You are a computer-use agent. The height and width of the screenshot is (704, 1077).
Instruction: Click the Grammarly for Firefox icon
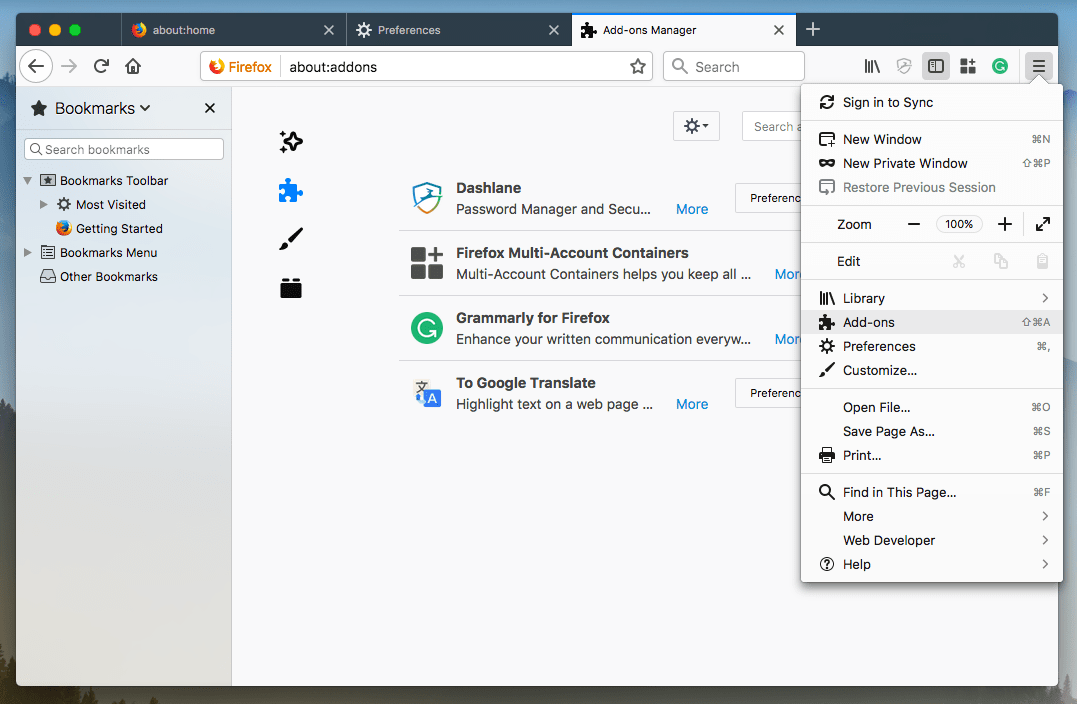[x=427, y=328]
